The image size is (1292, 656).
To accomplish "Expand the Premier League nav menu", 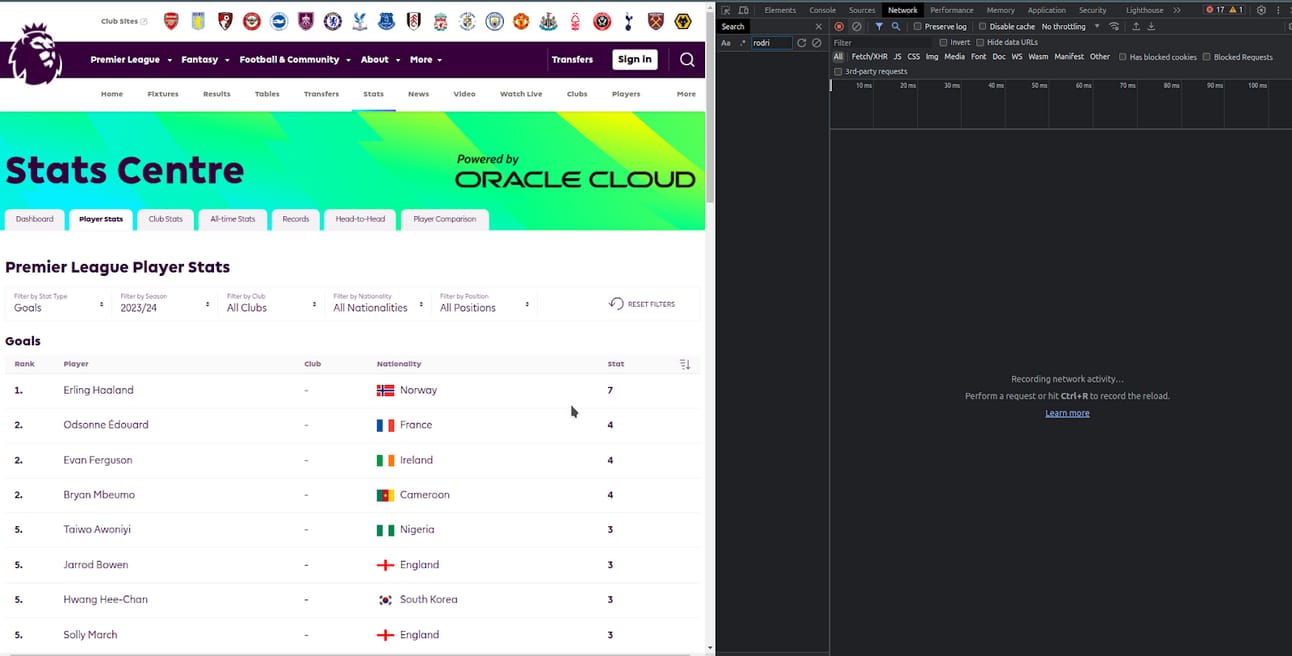I will [131, 60].
